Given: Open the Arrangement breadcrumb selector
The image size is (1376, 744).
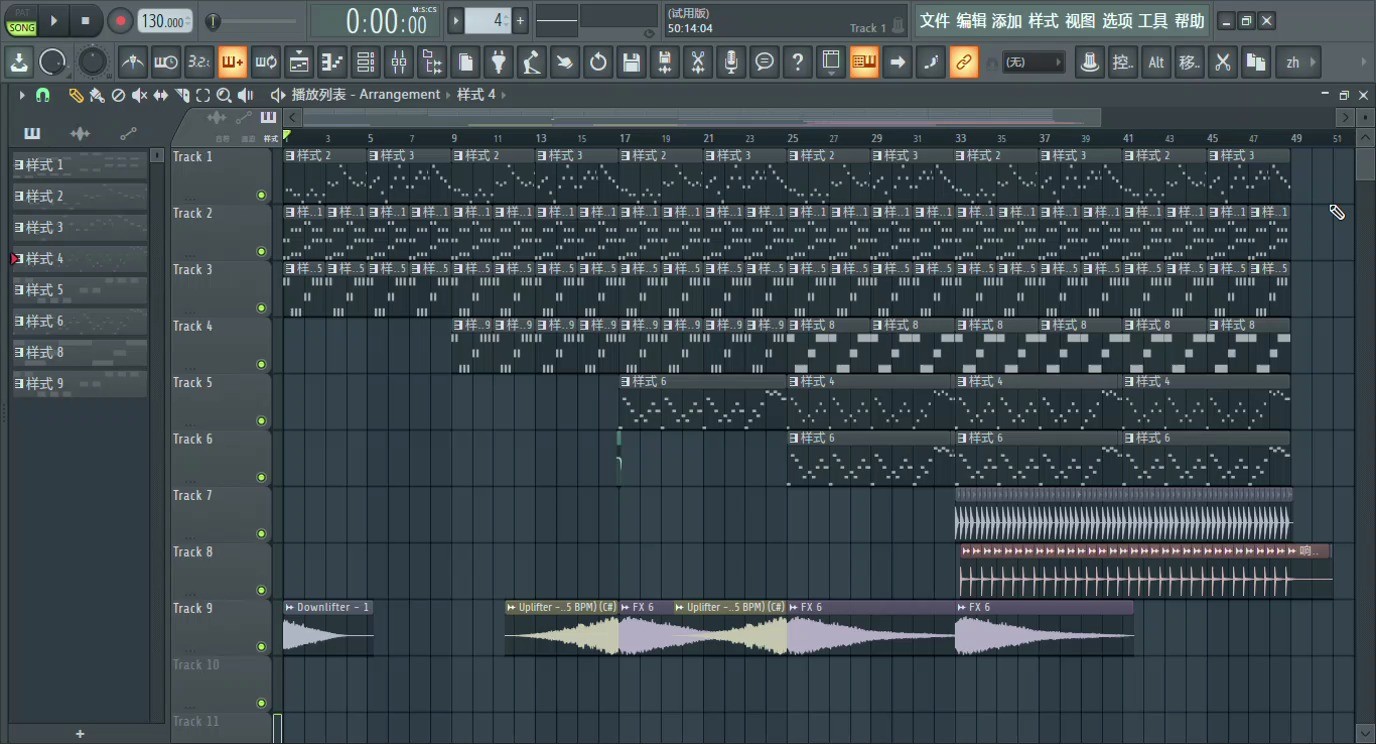Looking at the screenshot, I should point(400,94).
